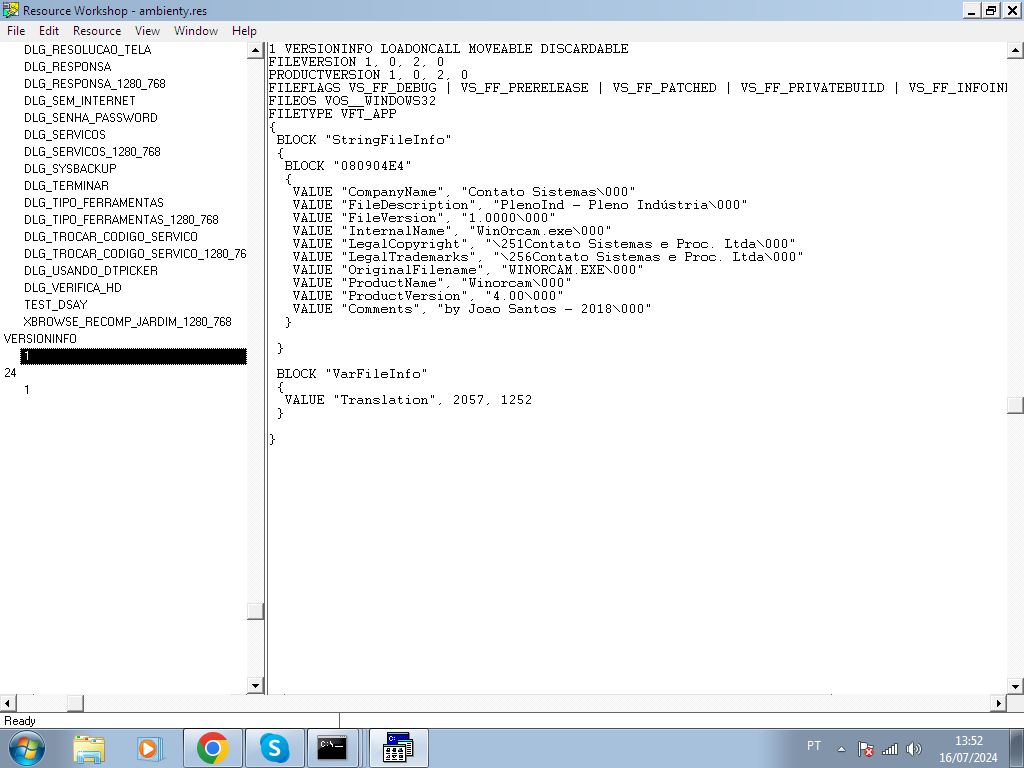Click the horizontal scrollbar left arrow
1024x768 pixels.
pyautogui.click(x=8, y=703)
